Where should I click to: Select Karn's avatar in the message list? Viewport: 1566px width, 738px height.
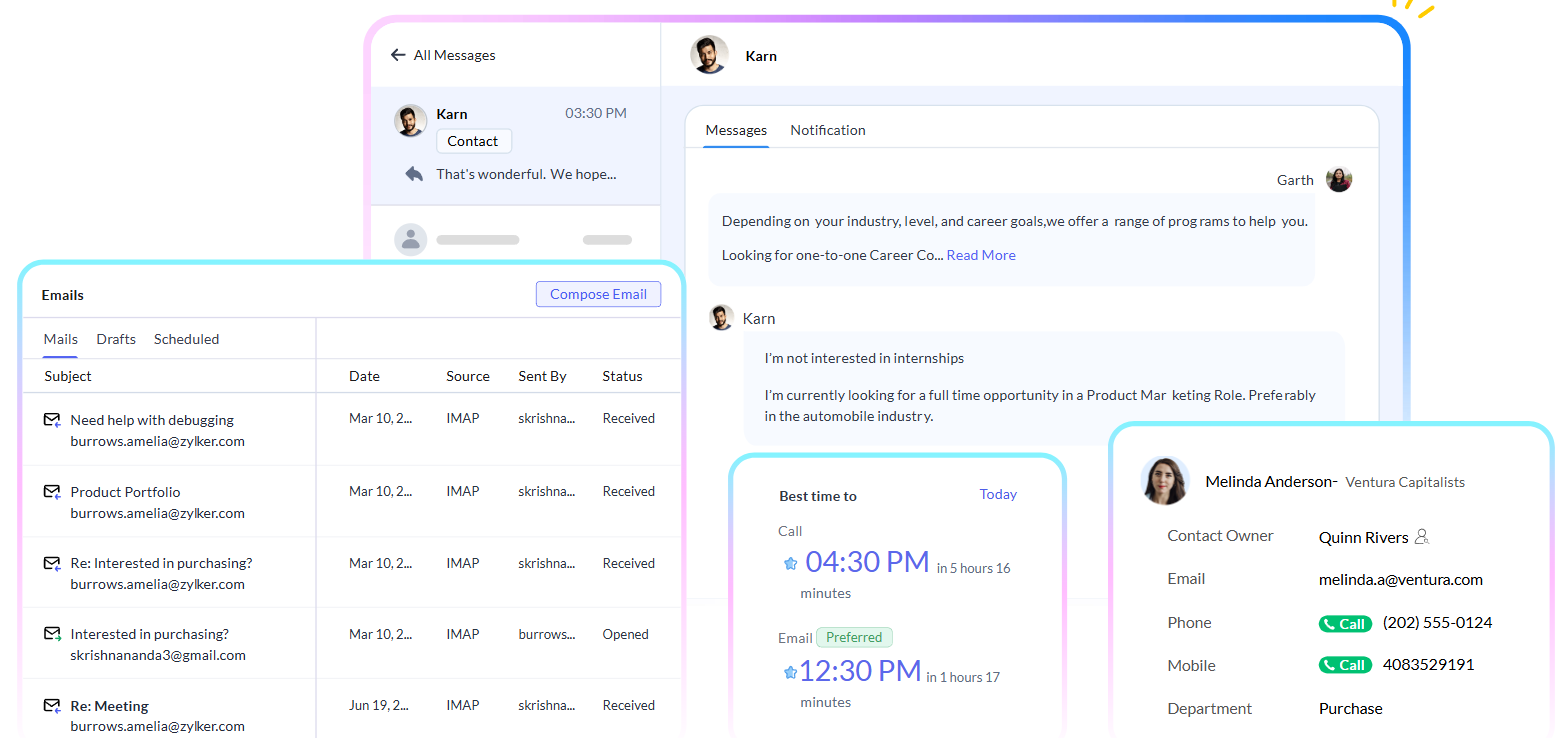point(410,121)
